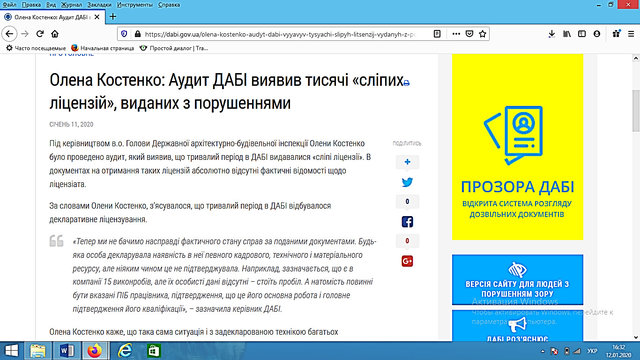Open File Explorer from taskbar
The width and height of the screenshot is (640, 360).
pyautogui.click(x=38, y=351)
